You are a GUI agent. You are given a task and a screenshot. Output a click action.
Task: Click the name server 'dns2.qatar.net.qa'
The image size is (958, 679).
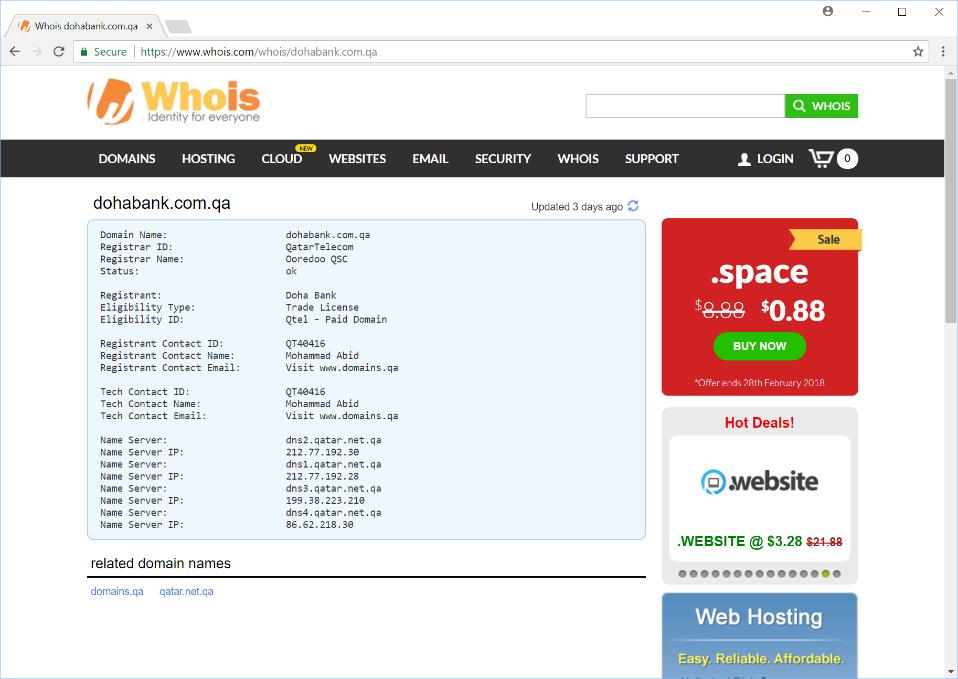pyautogui.click(x=334, y=440)
